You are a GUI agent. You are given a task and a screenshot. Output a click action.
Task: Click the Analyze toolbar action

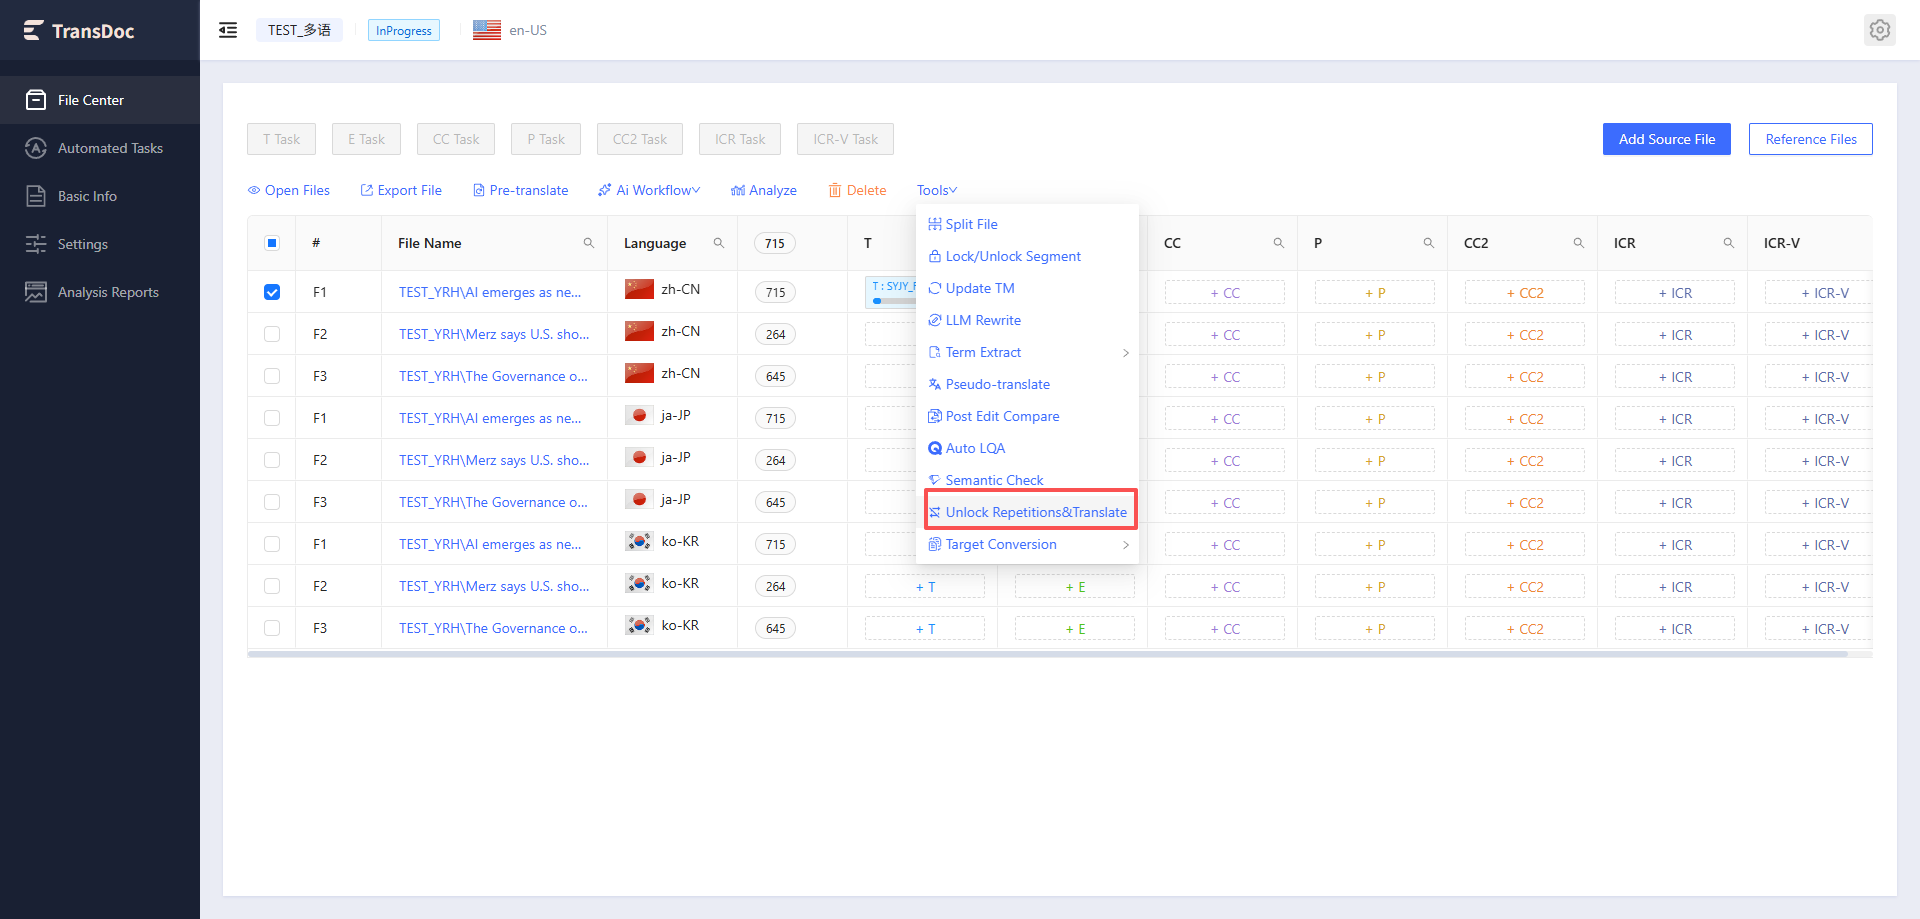coord(764,190)
